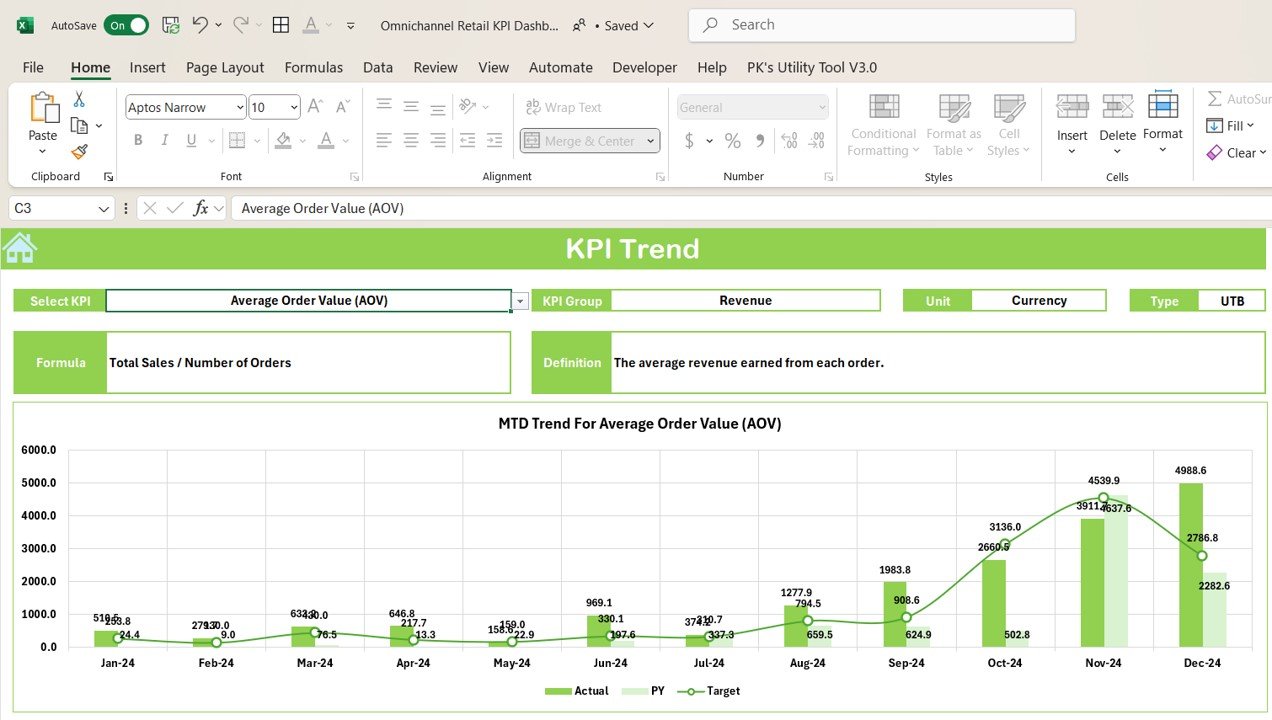
Task: Click the Decrease Decimal icon
Action: point(817,141)
